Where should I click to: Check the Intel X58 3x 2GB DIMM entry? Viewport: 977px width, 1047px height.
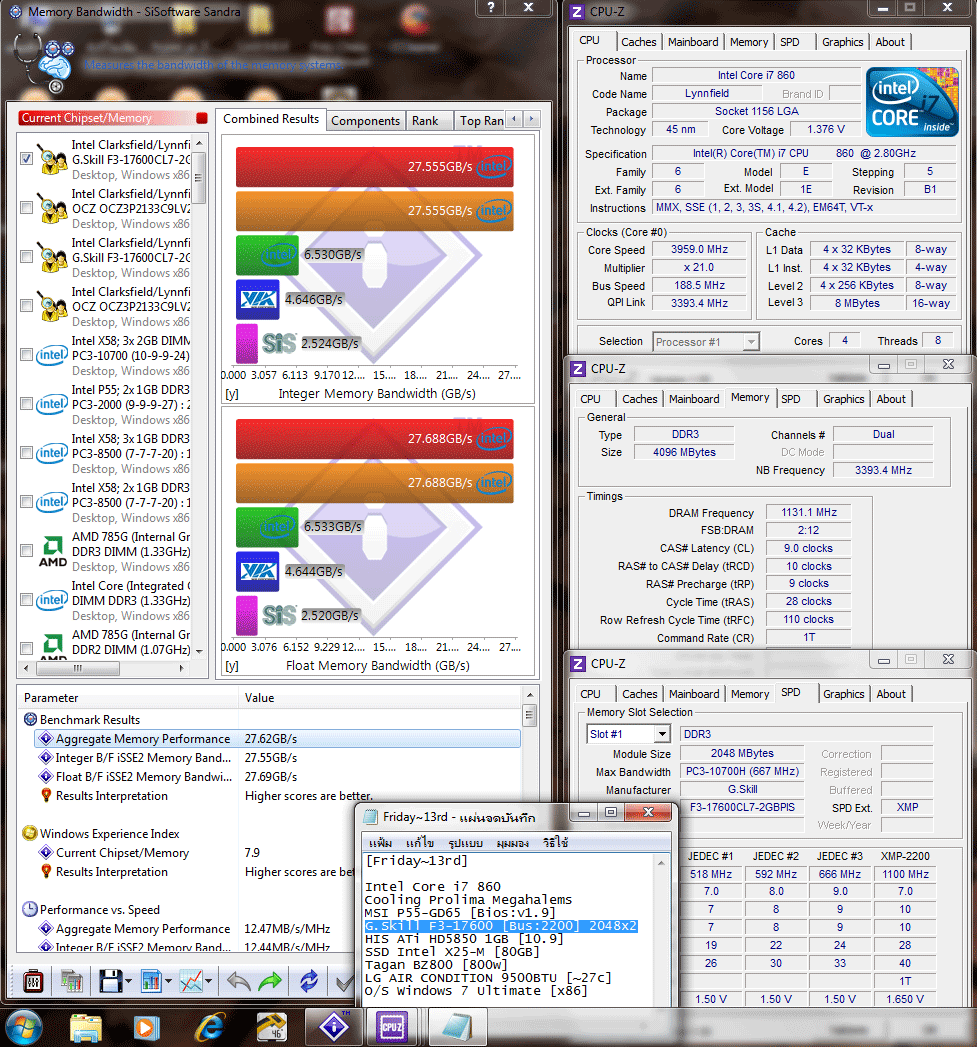click(27, 355)
